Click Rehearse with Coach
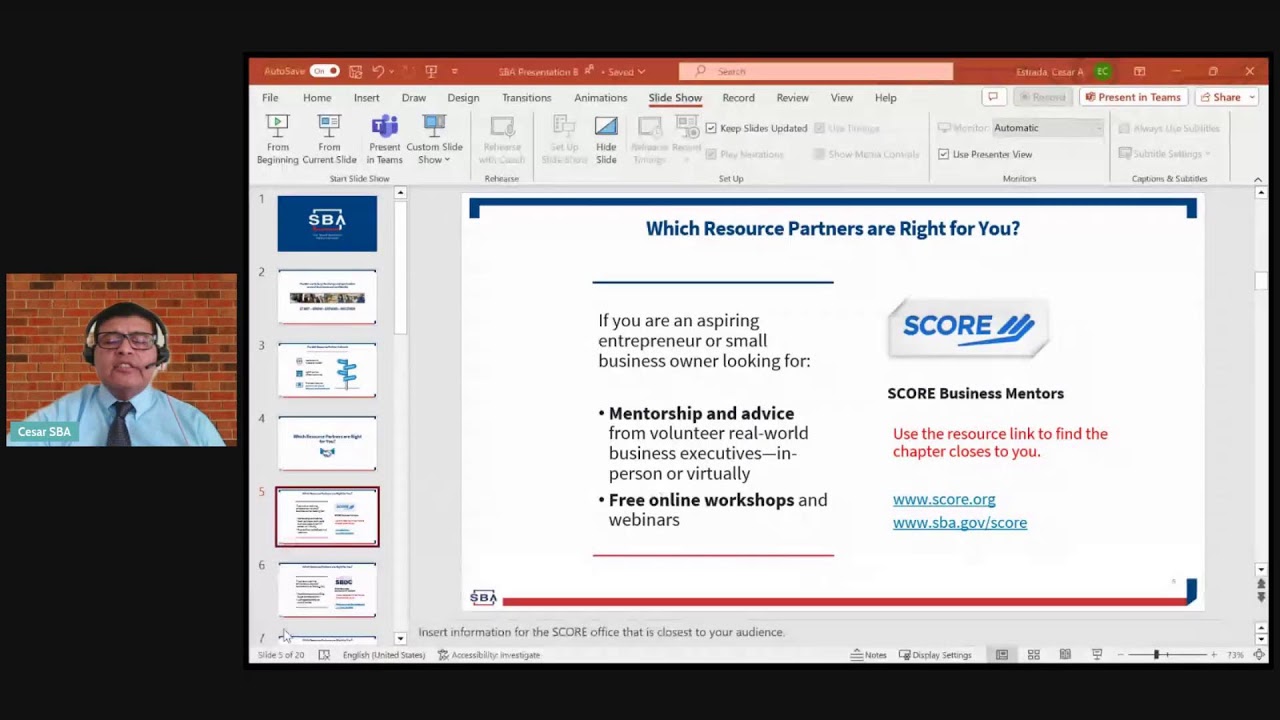Image resolution: width=1280 pixels, height=720 pixels. 502,139
